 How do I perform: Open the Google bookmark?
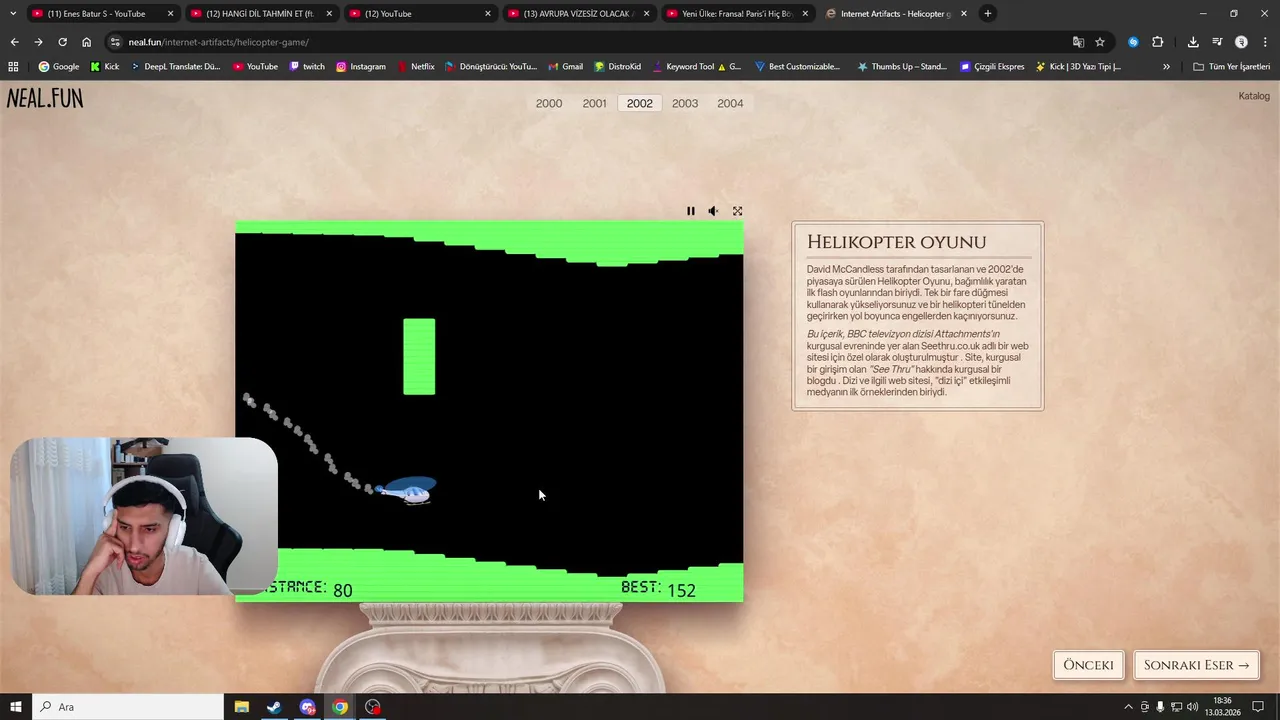[59, 66]
